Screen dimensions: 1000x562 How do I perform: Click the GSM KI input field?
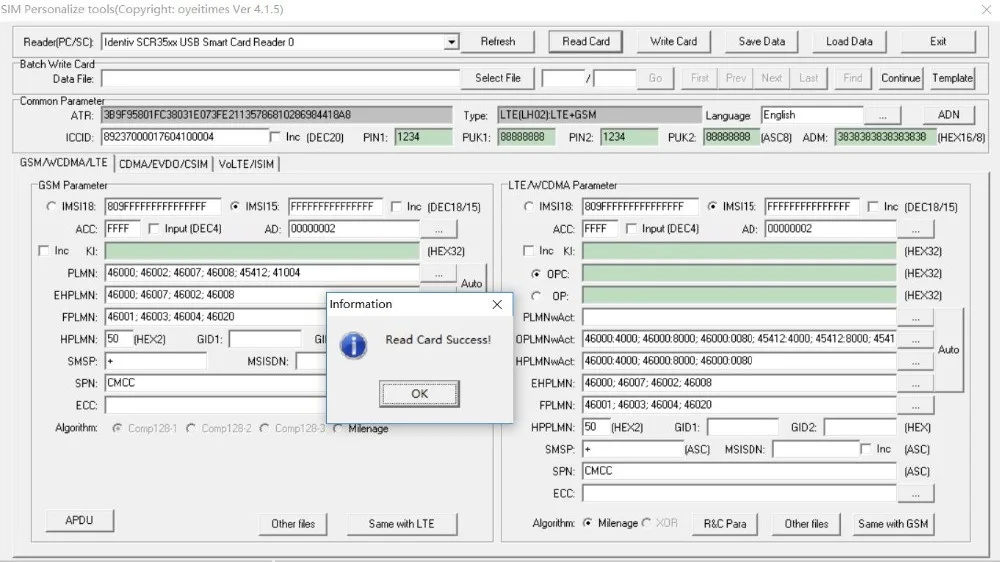coord(261,251)
